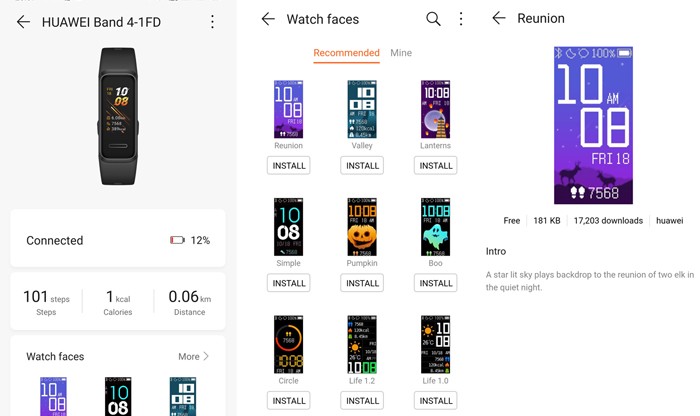Viewport: 700px width, 416px height.
Task: Go back from Reunion details screen
Action: pos(499,18)
